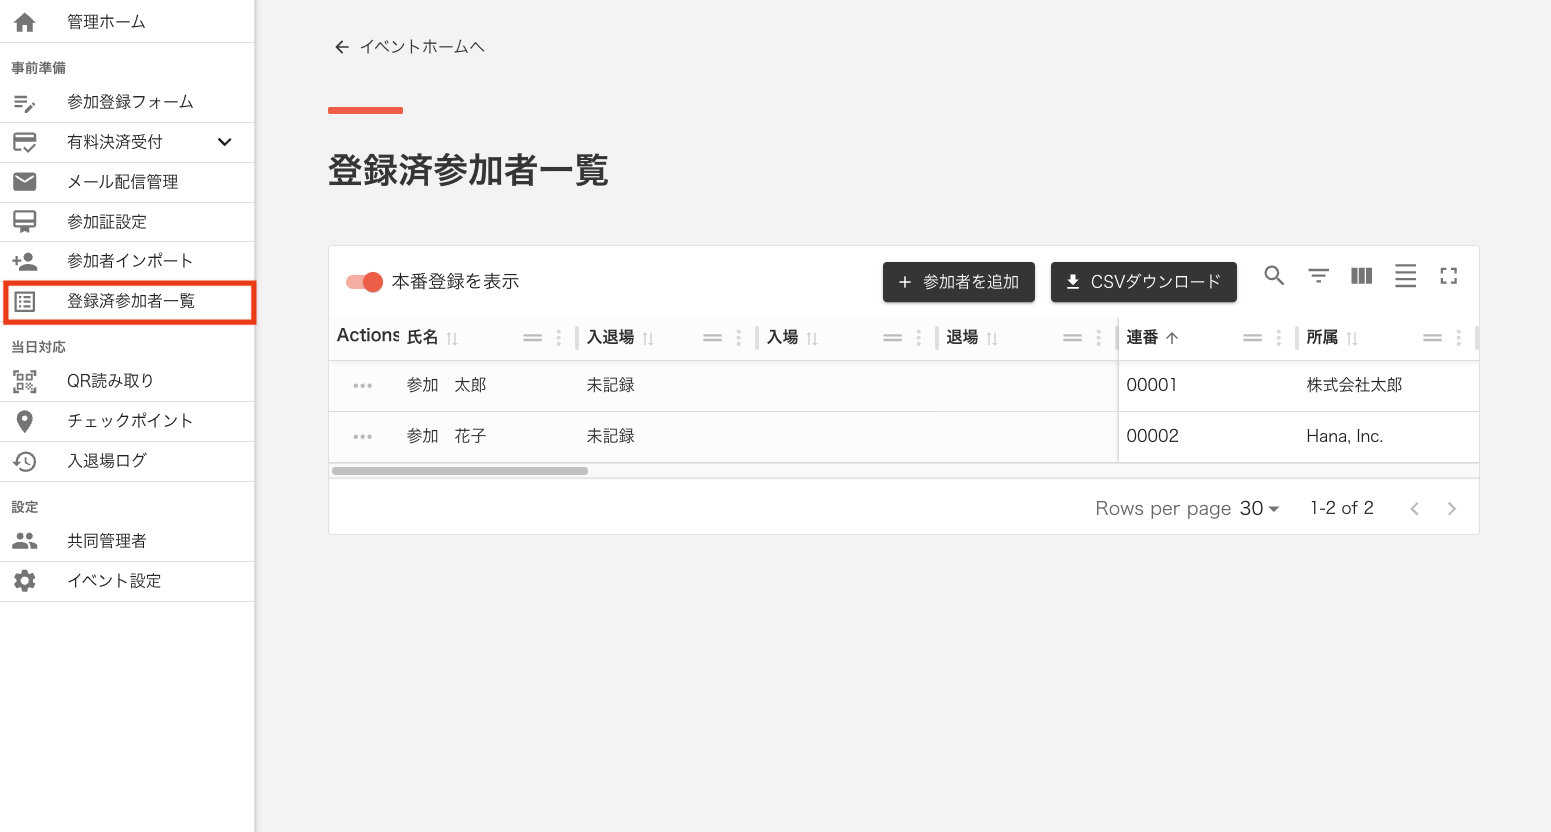
Task: Open the column visibility icon
Action: (1361, 276)
